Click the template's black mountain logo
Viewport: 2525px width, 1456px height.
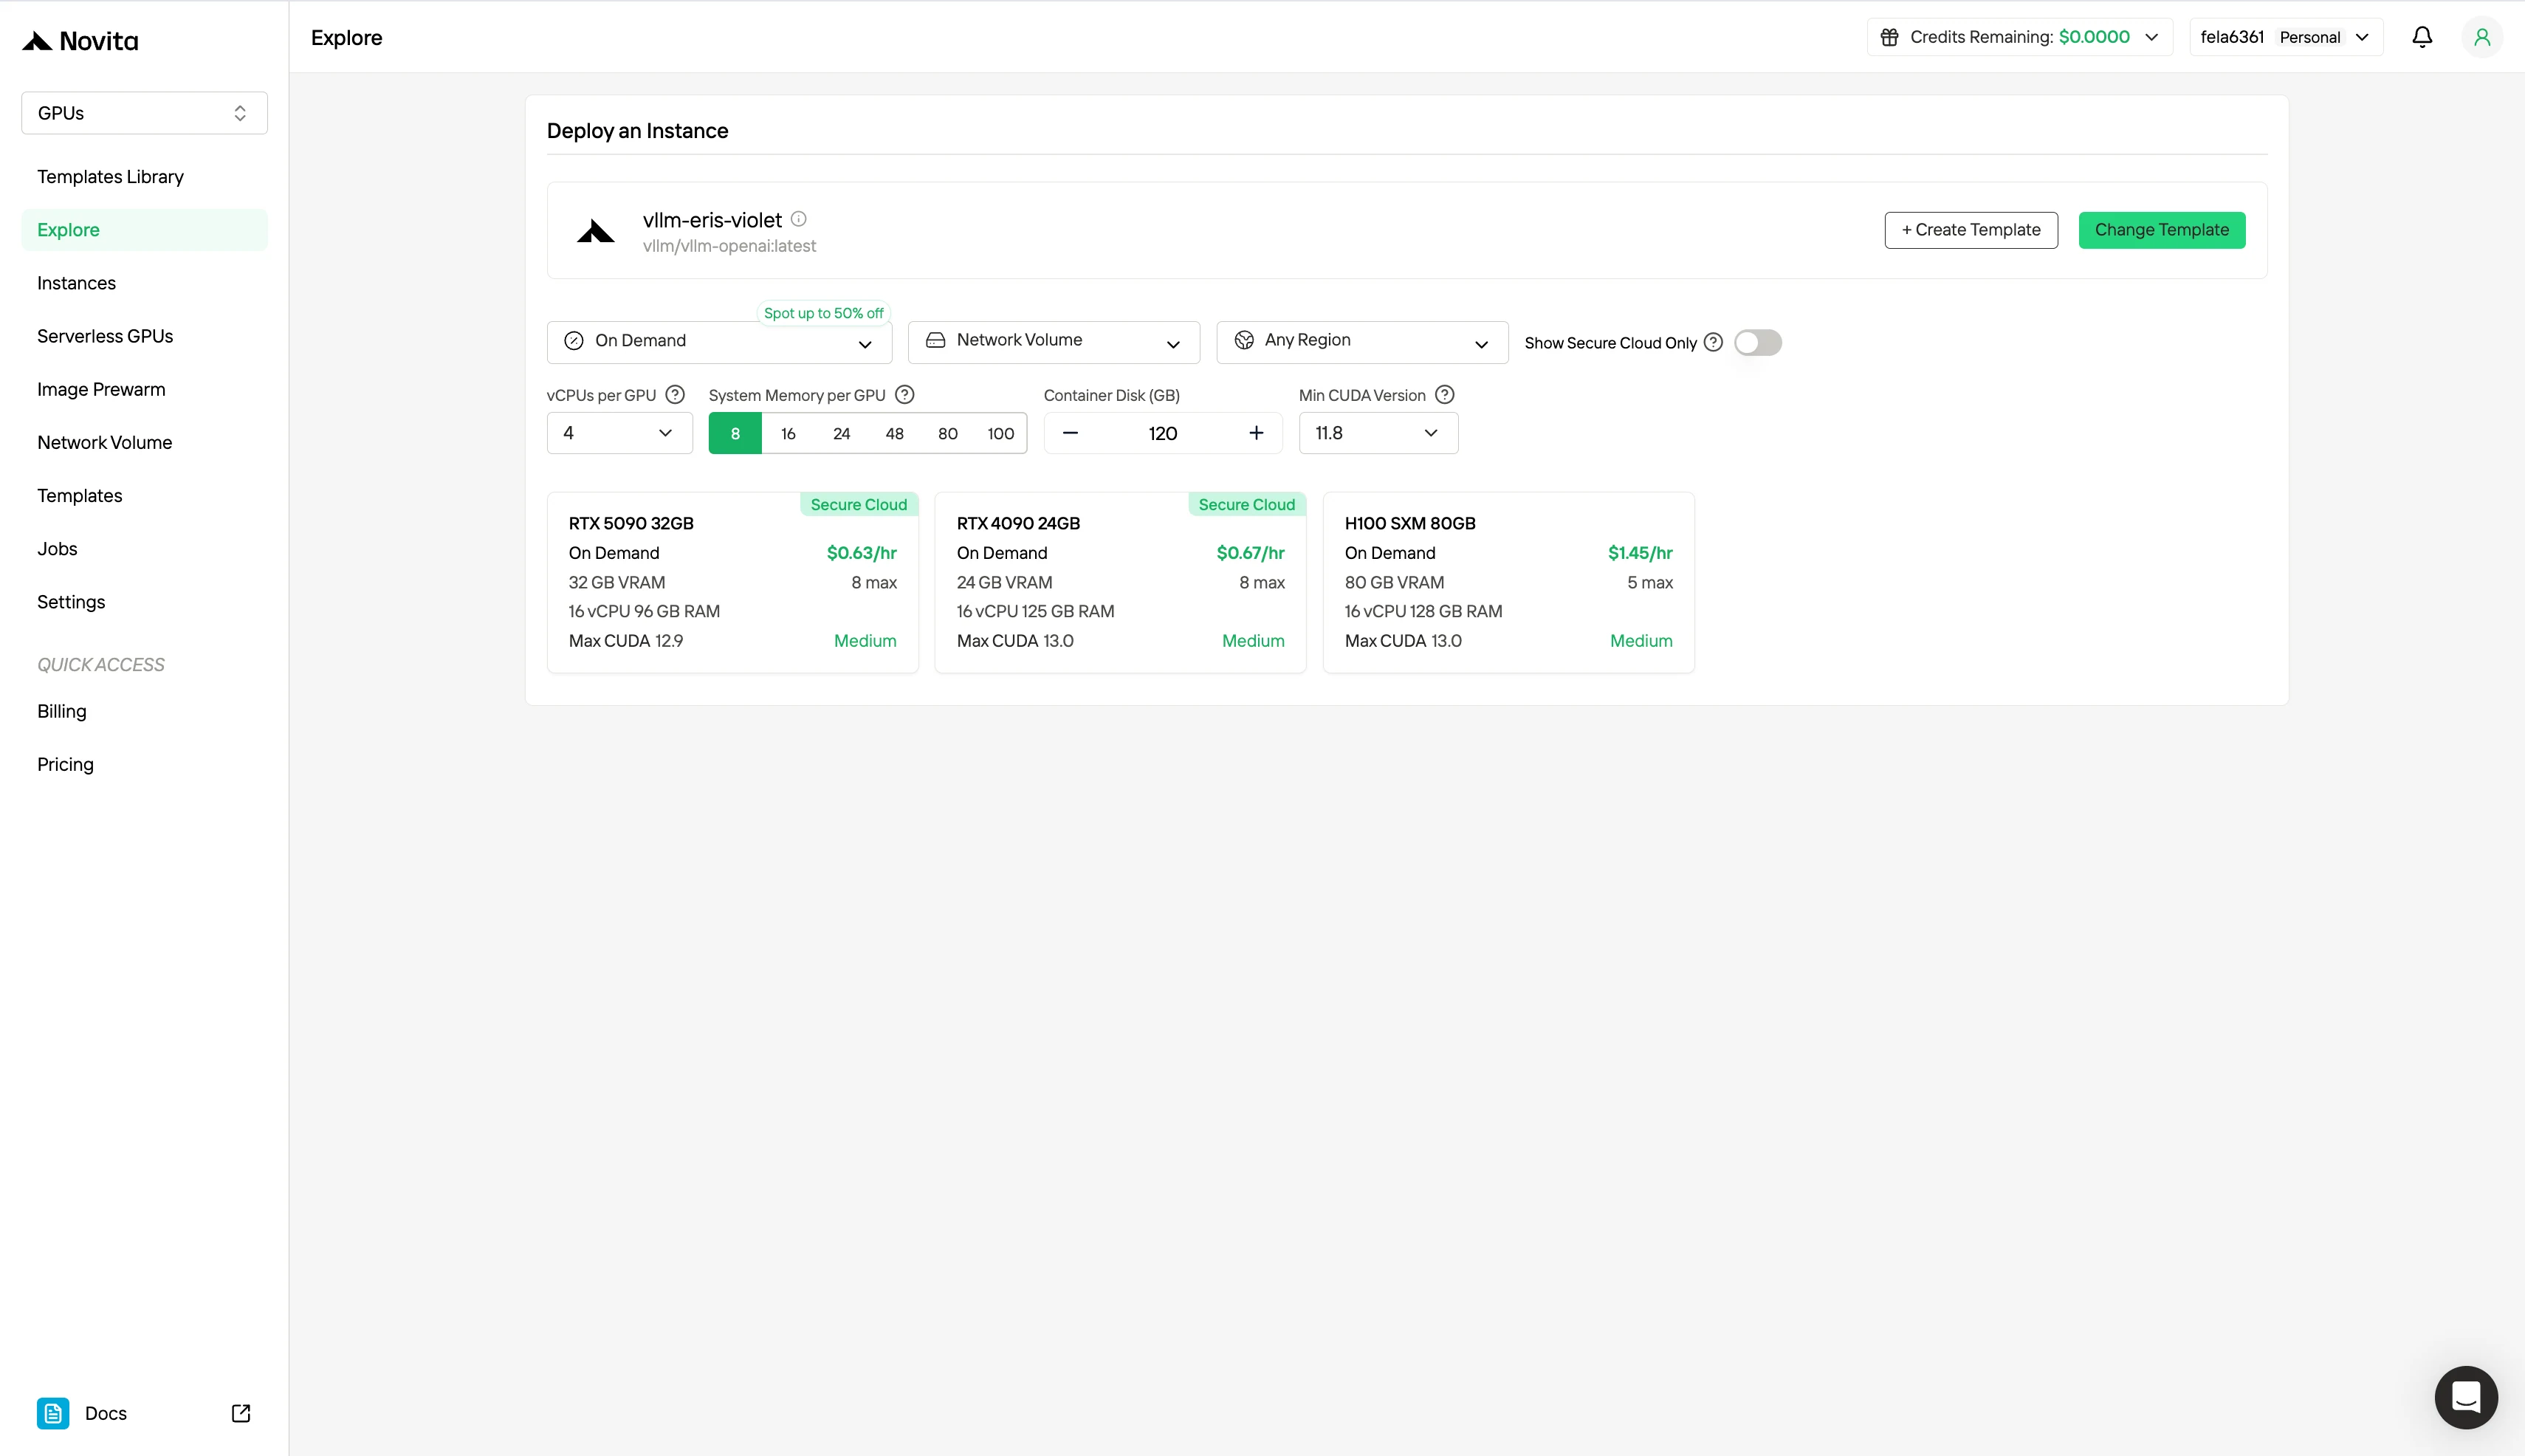click(596, 231)
